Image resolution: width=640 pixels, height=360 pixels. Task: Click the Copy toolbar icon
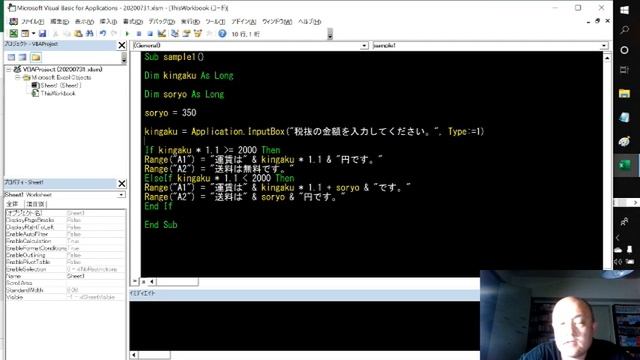point(67,33)
